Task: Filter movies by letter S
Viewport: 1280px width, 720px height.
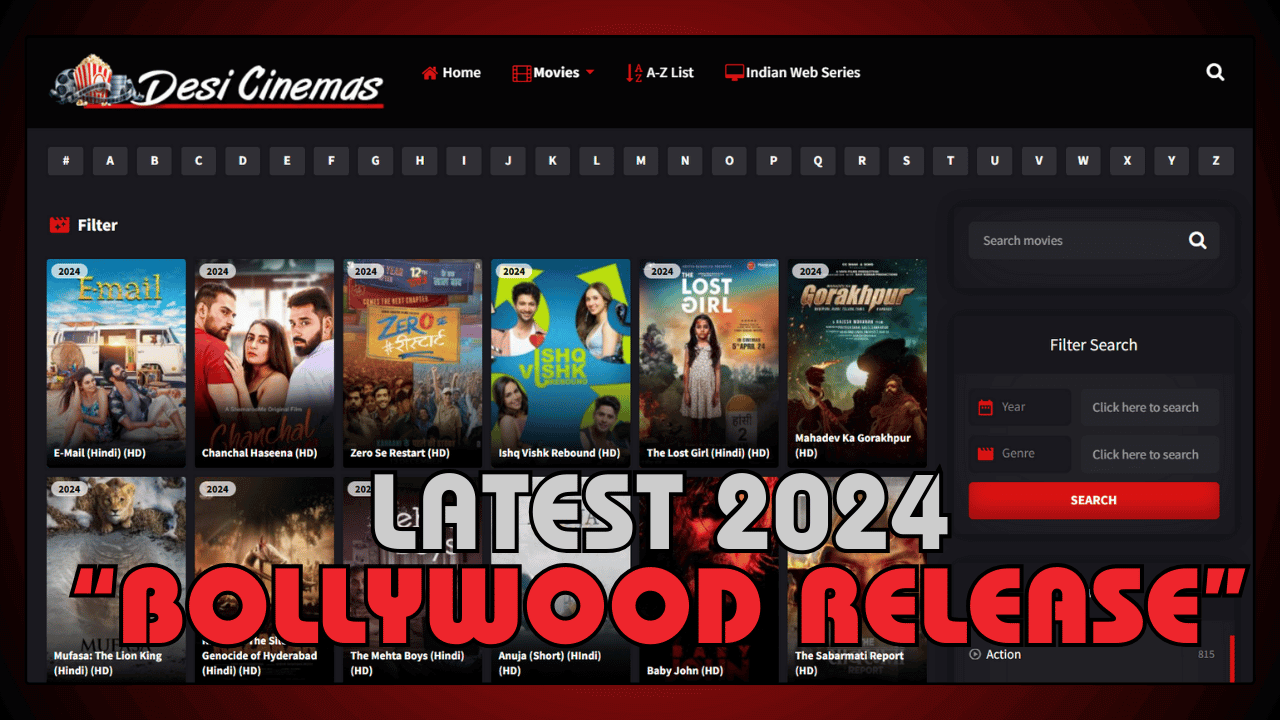Action: tap(906, 161)
